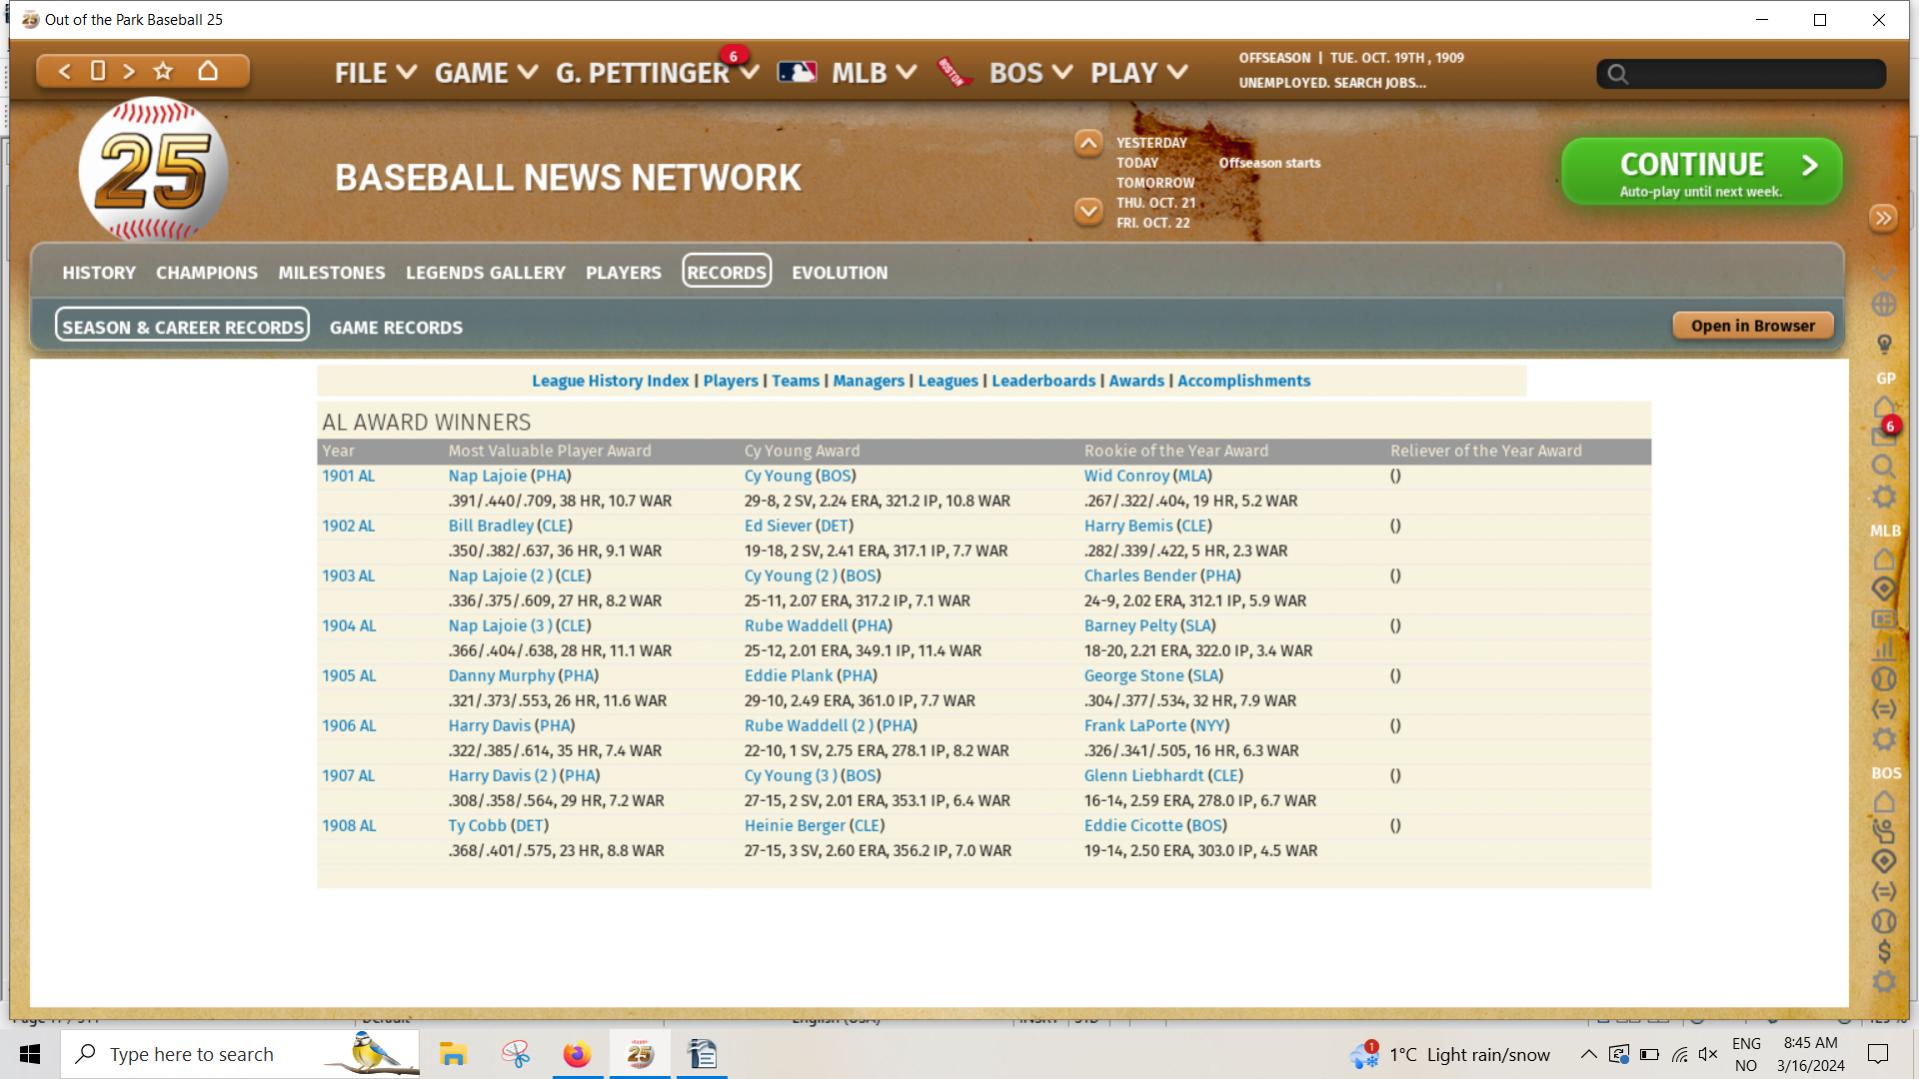Go to home screen via house icon
Viewport: 1919px width, 1079px height.
click(x=208, y=71)
